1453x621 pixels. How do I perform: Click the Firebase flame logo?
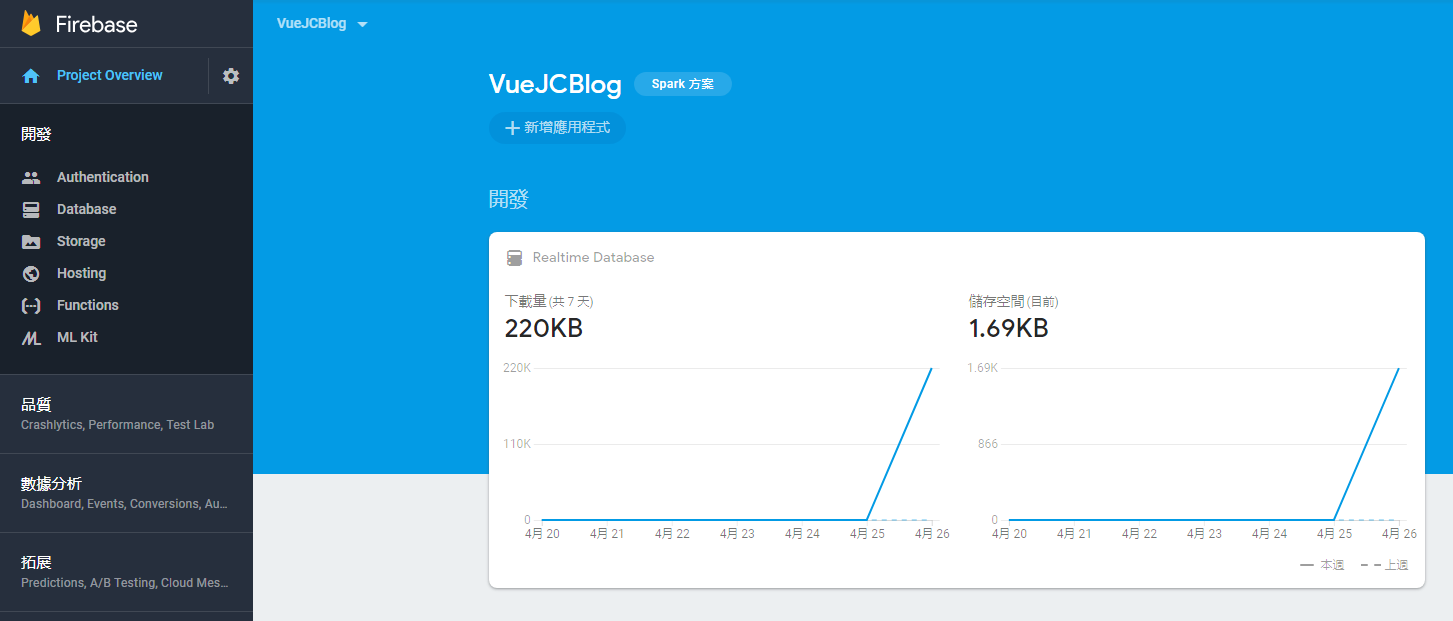pos(31,24)
